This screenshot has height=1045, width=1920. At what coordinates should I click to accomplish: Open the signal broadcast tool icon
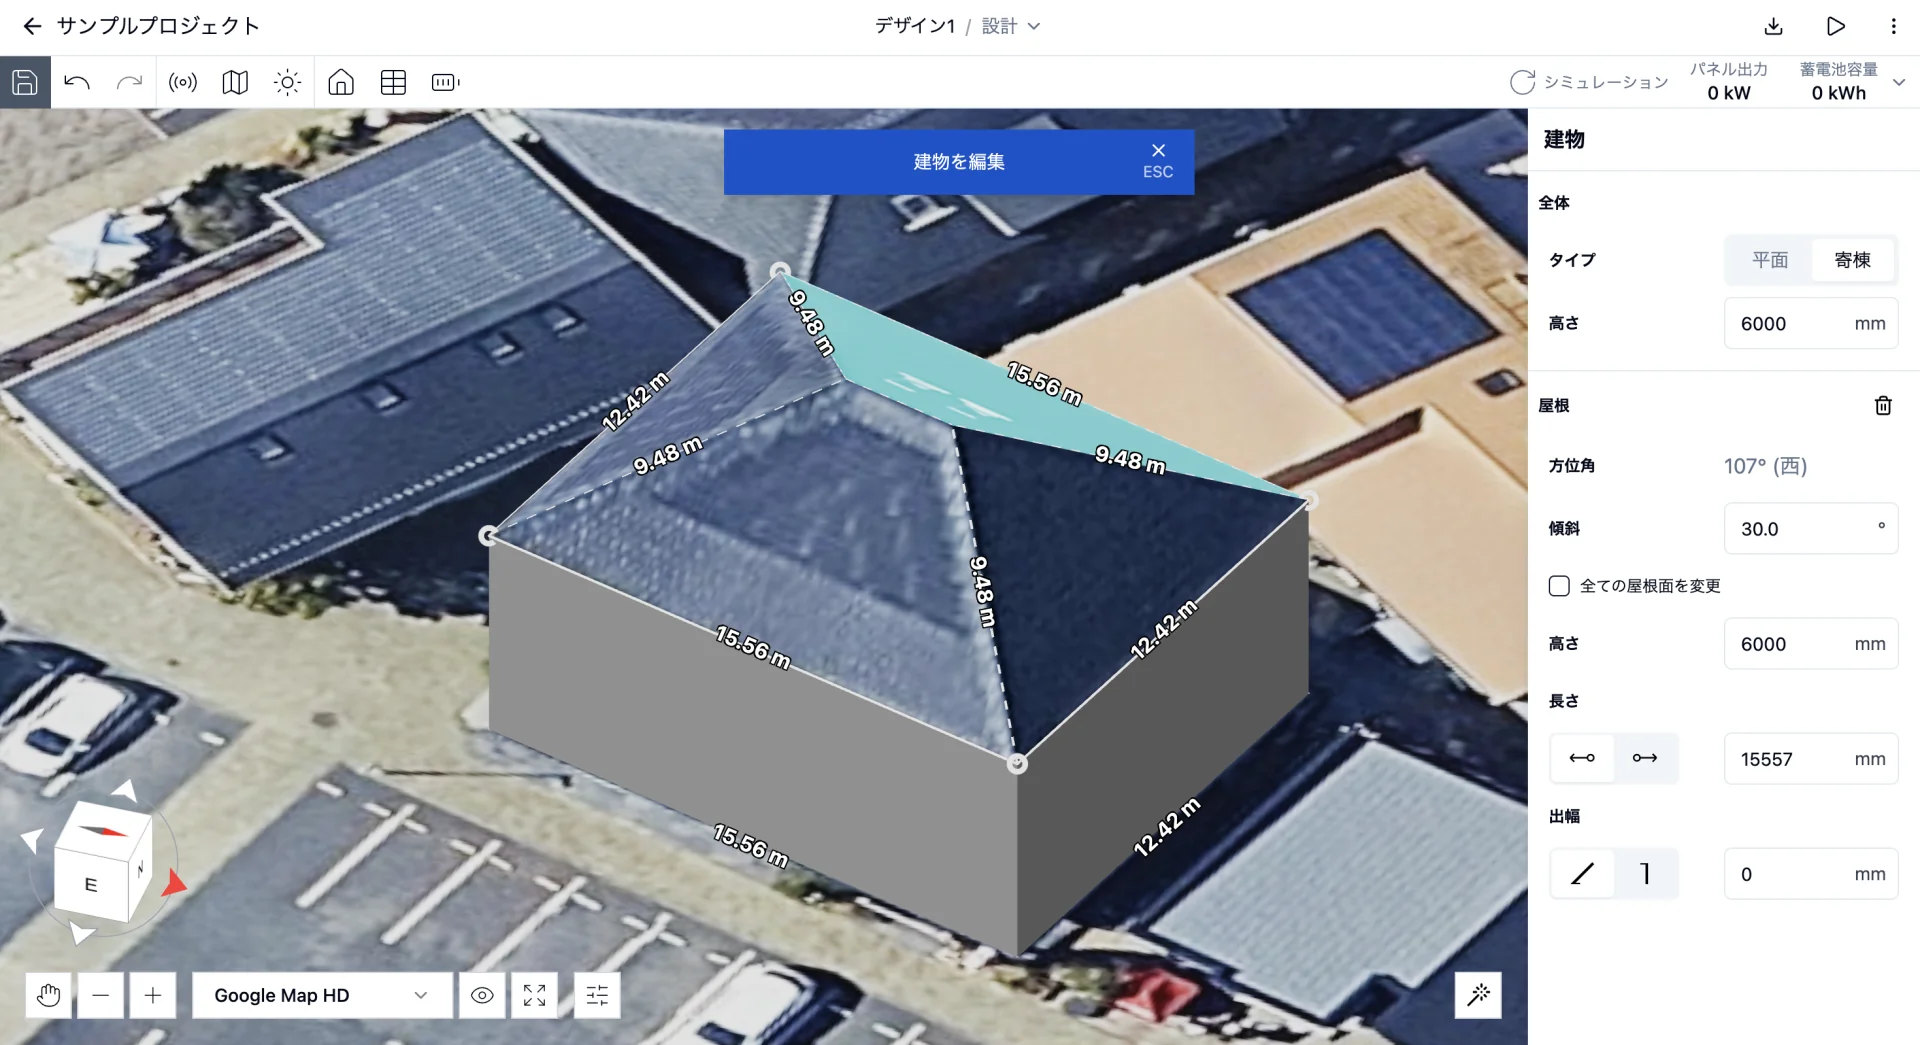183,82
